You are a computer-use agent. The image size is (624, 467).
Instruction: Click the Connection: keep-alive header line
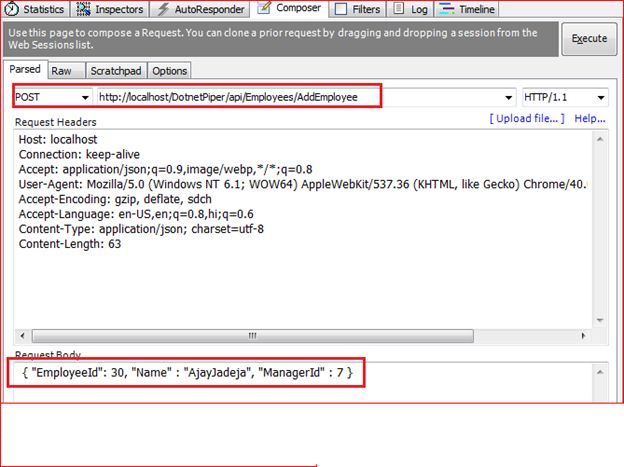pos(79,154)
